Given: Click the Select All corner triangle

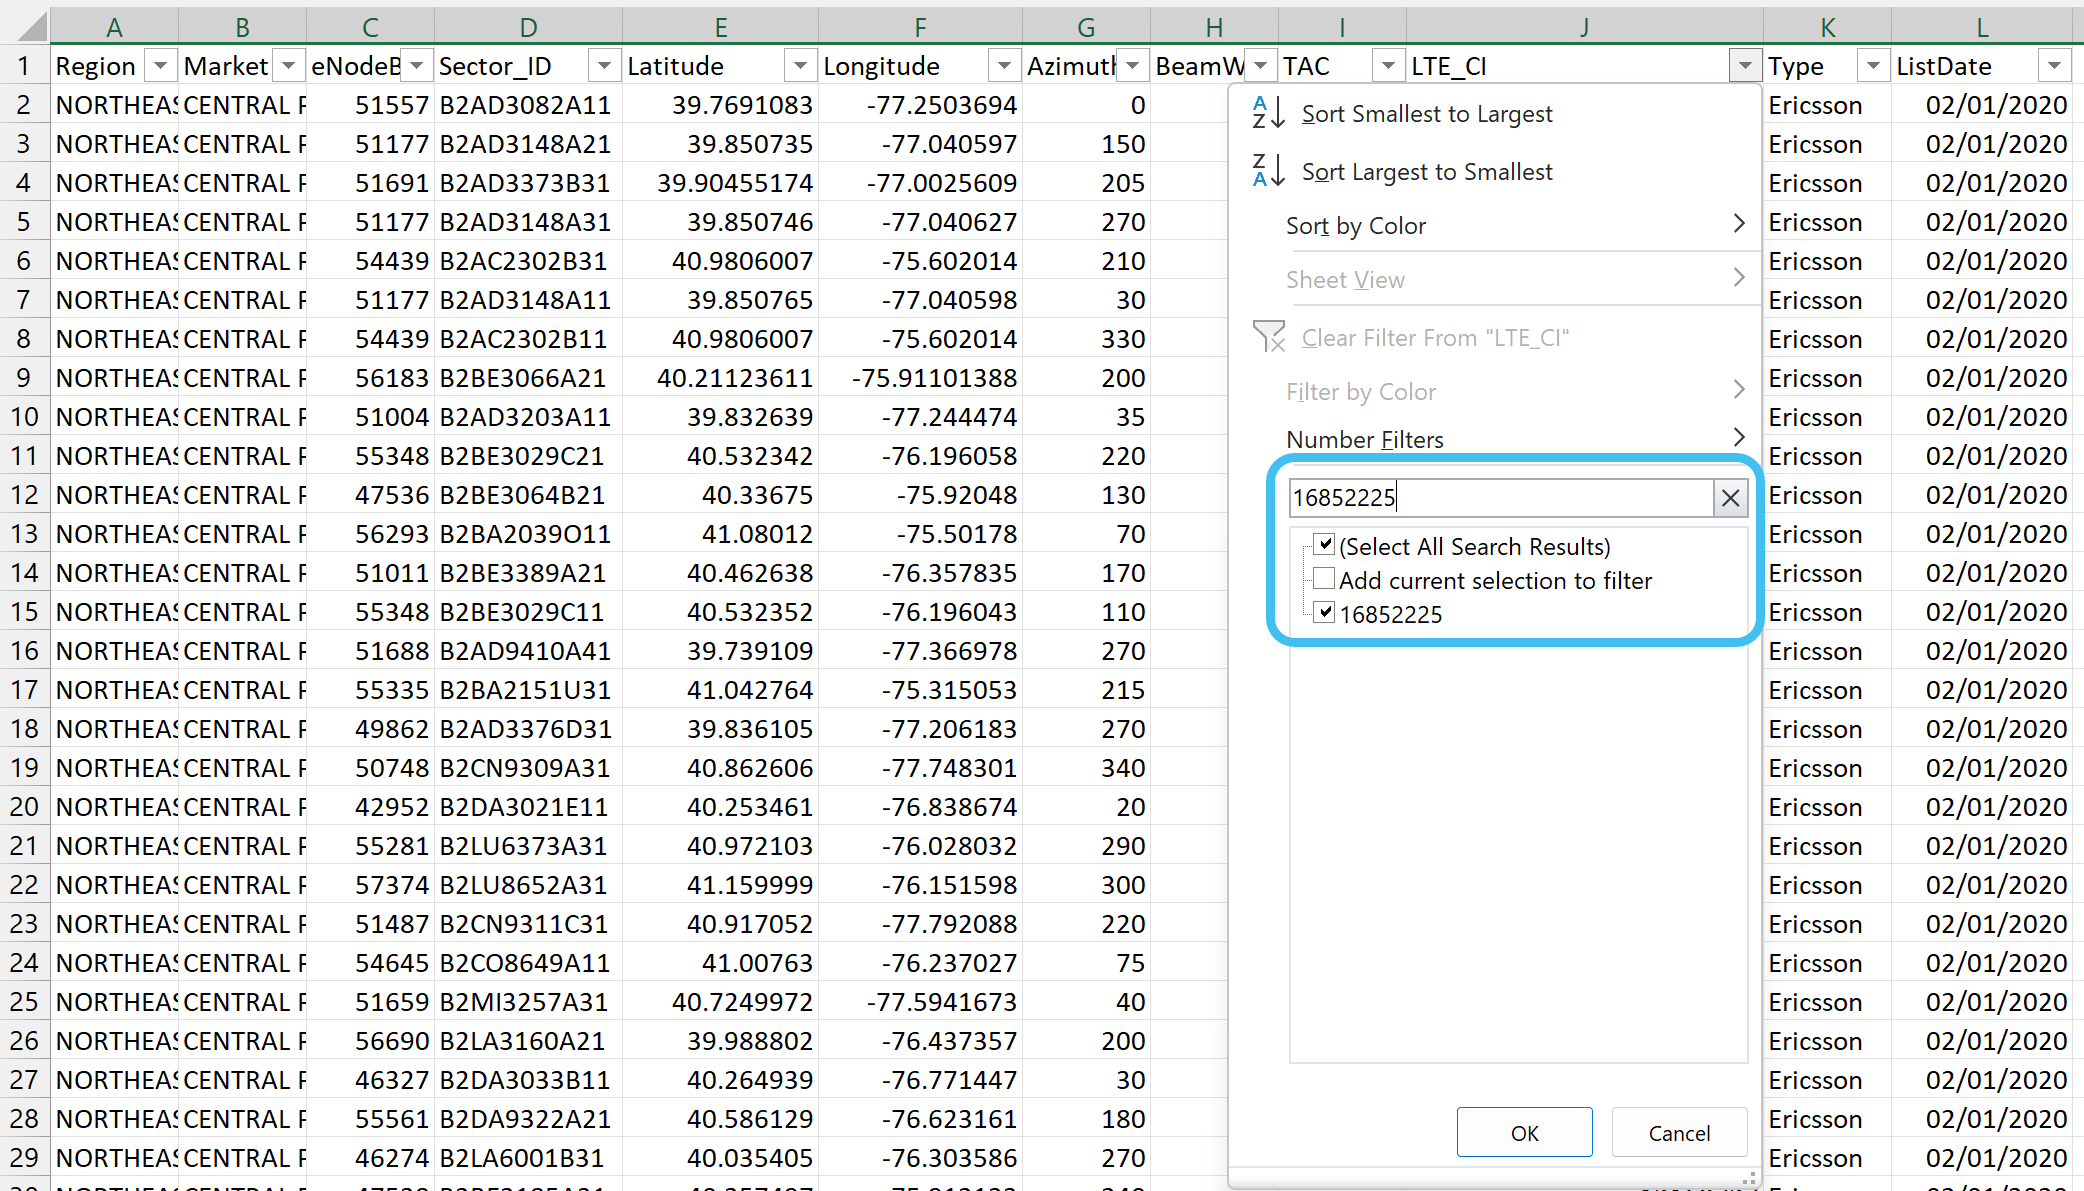Looking at the screenshot, I should click(x=30, y=26).
